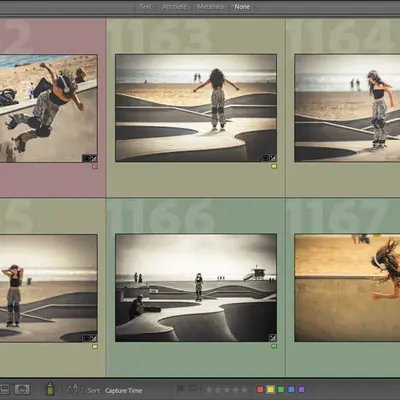The height and width of the screenshot is (400, 400).
Task: Select the Metadata filter tab
Action: tap(210, 7)
